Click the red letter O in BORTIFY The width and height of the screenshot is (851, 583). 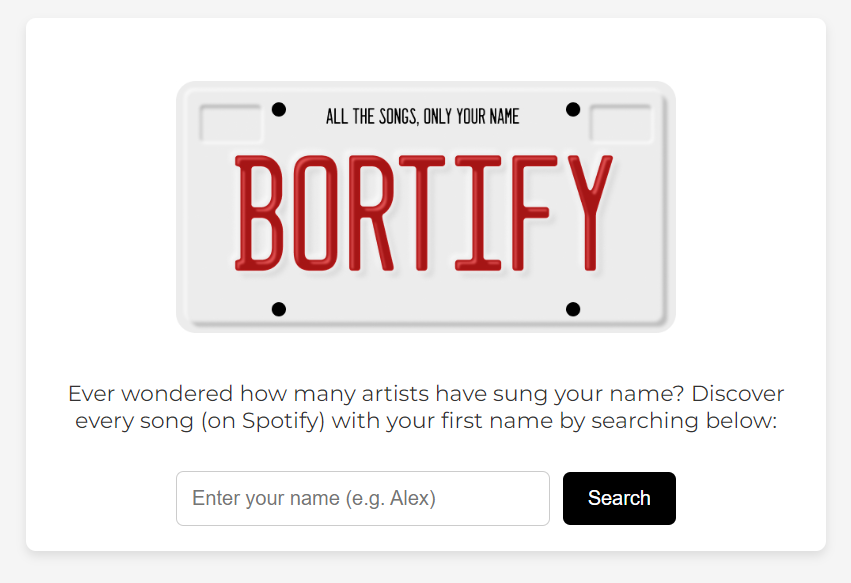(316, 213)
